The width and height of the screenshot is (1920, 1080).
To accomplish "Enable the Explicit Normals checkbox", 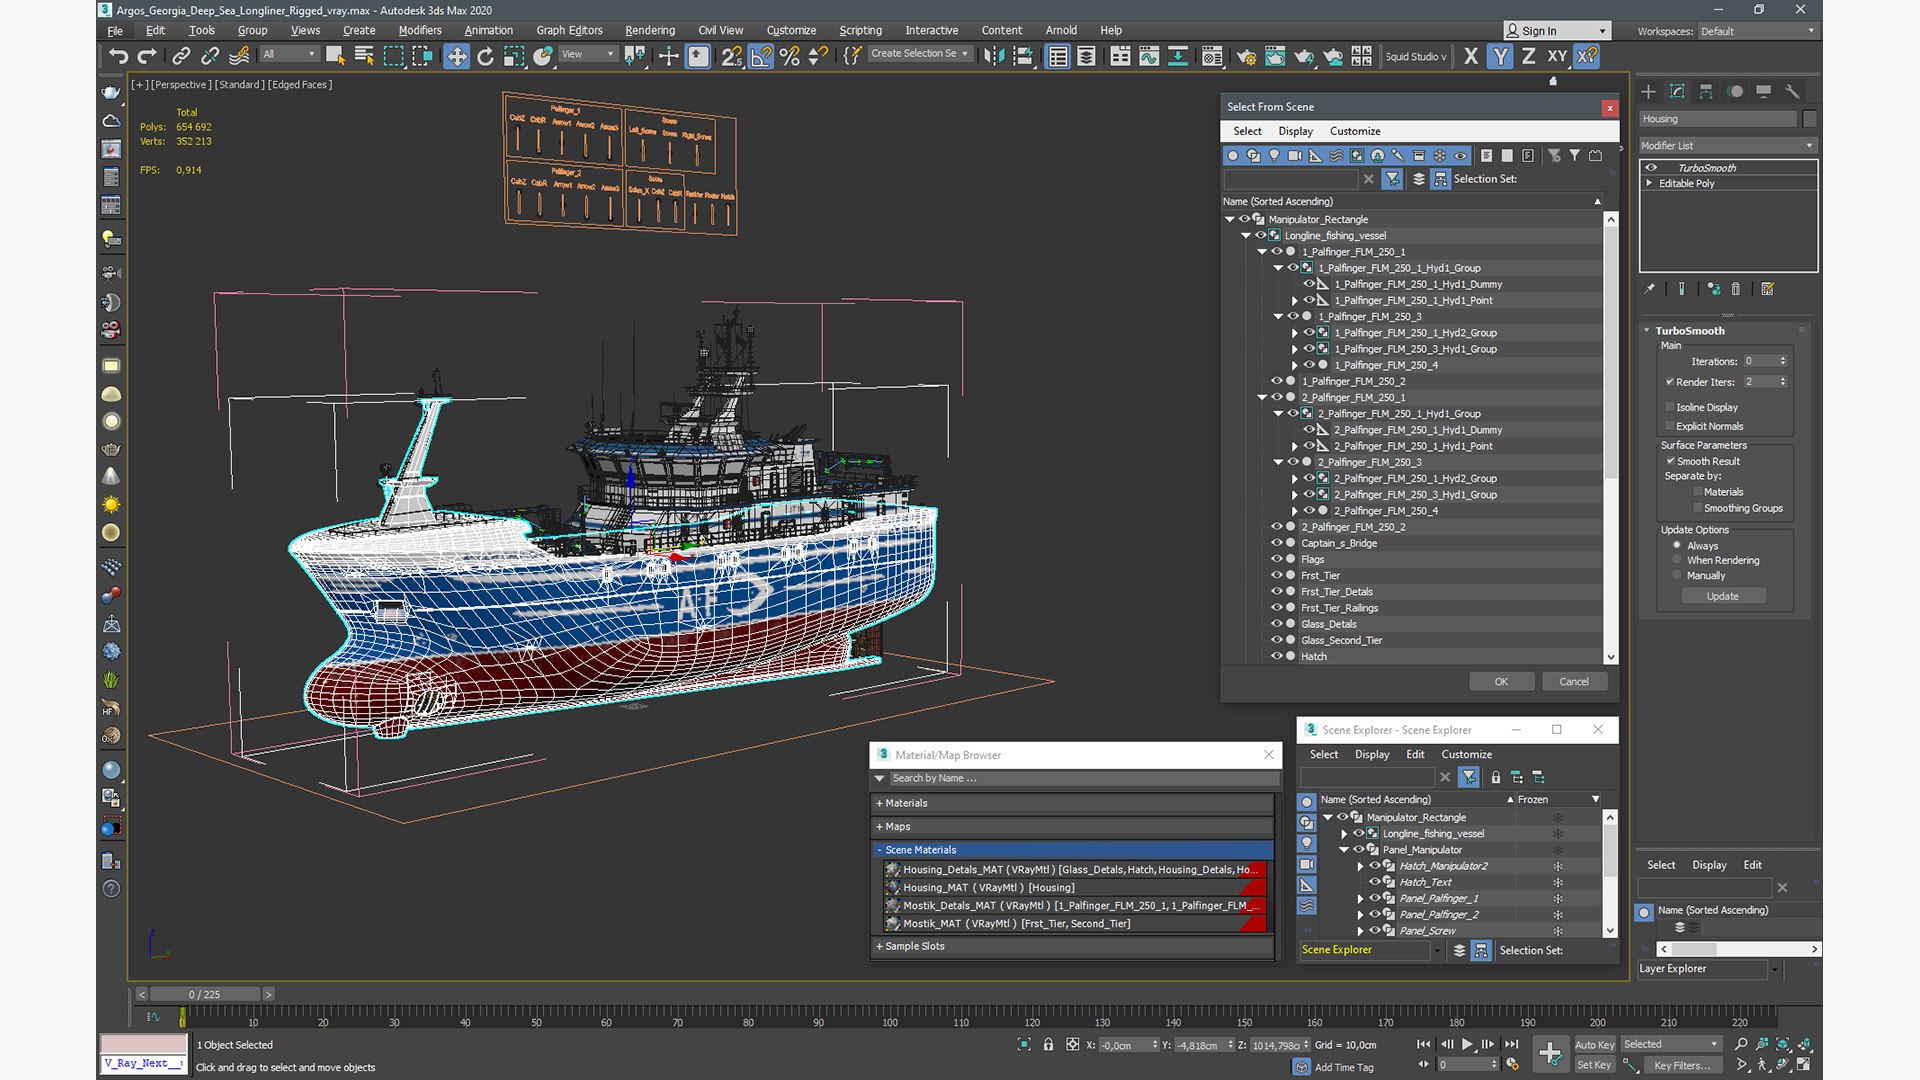I will click(x=1670, y=426).
